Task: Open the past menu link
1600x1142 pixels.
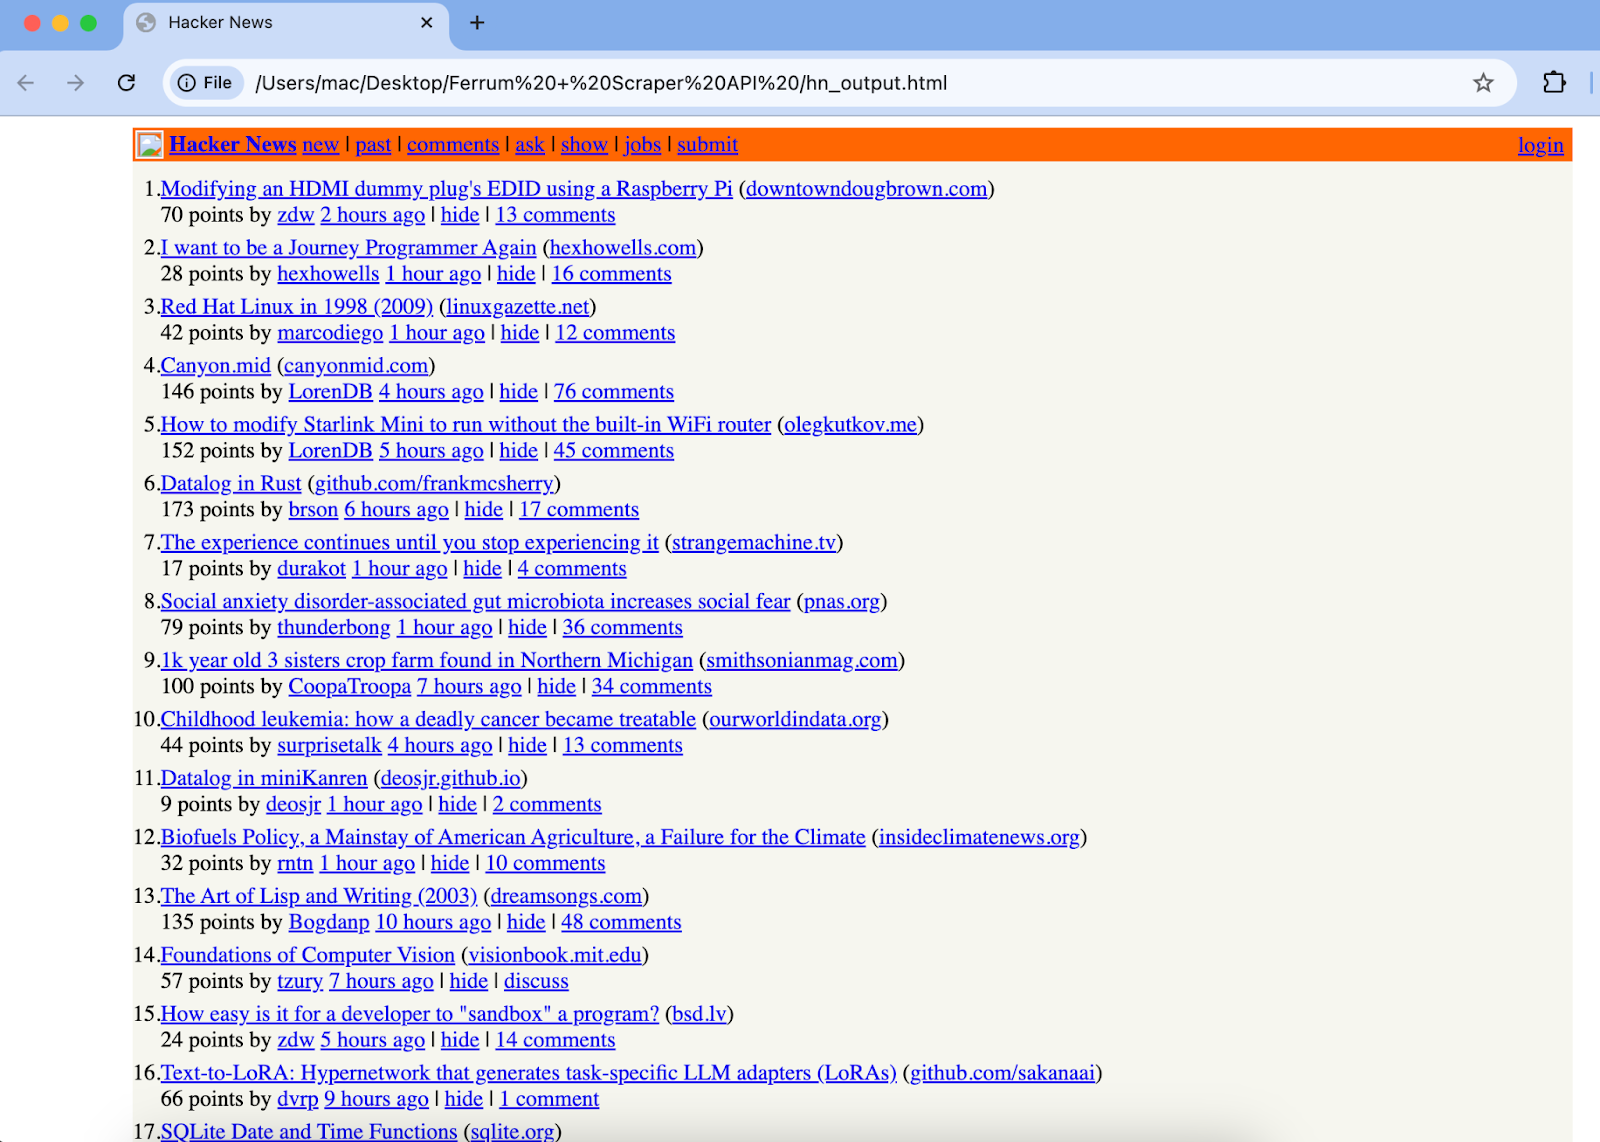Action: (x=373, y=144)
